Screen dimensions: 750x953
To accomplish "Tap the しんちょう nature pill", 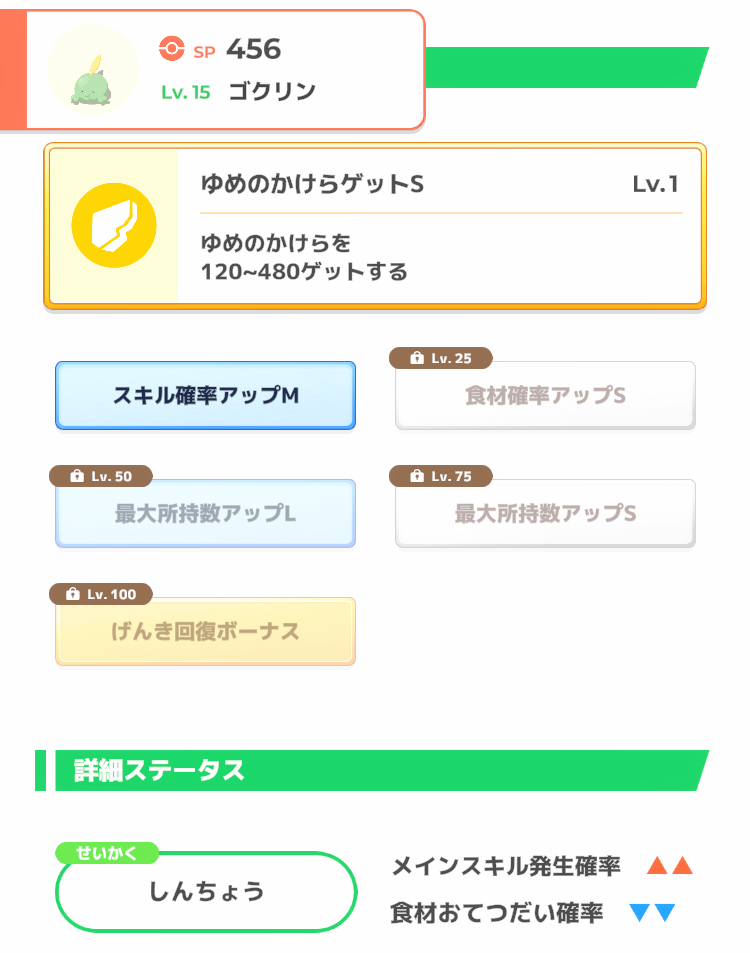I will click(x=206, y=891).
